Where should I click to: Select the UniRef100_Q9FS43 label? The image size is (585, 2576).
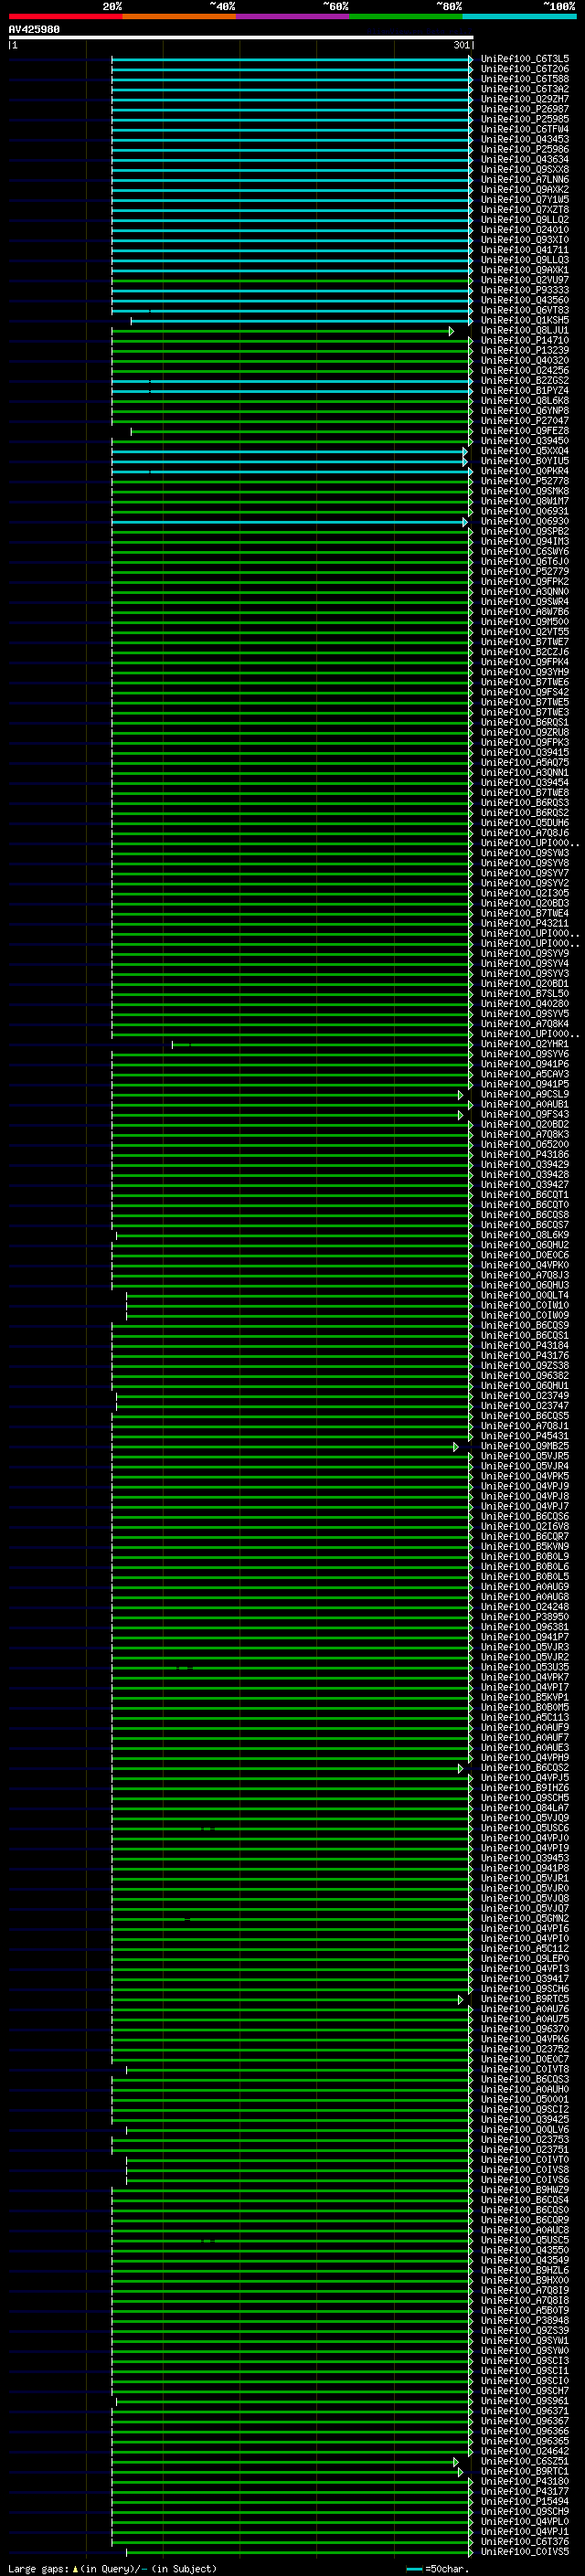click(x=525, y=1114)
